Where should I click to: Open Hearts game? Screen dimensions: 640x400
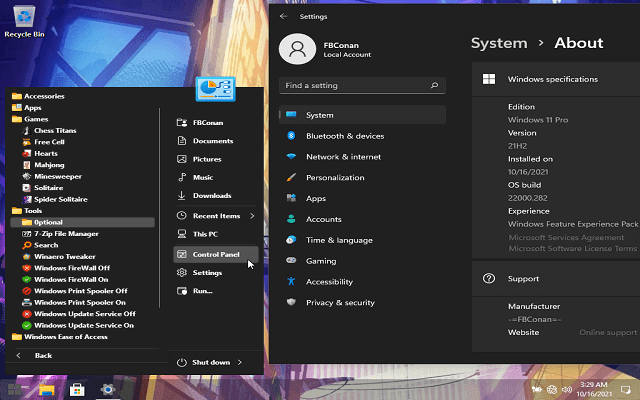pyautogui.click(x=40, y=153)
